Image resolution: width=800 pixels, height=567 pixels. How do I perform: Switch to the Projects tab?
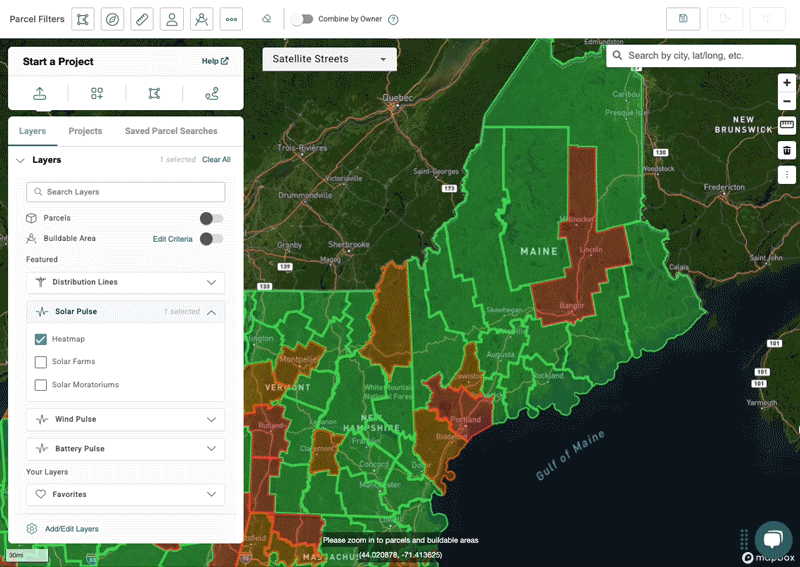[85, 131]
